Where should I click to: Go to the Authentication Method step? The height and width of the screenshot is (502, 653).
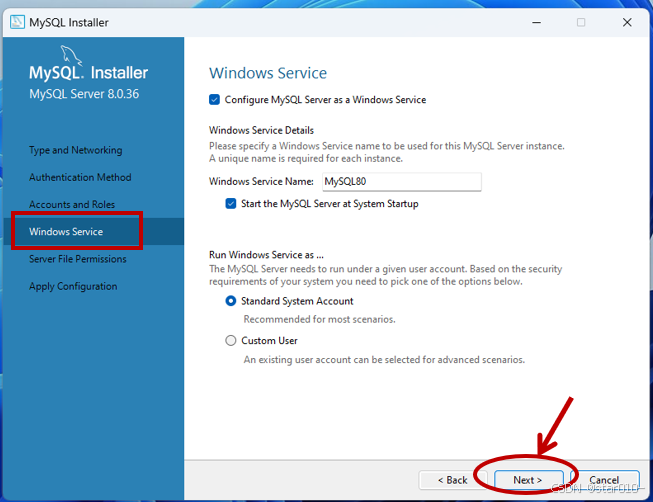tap(80, 177)
